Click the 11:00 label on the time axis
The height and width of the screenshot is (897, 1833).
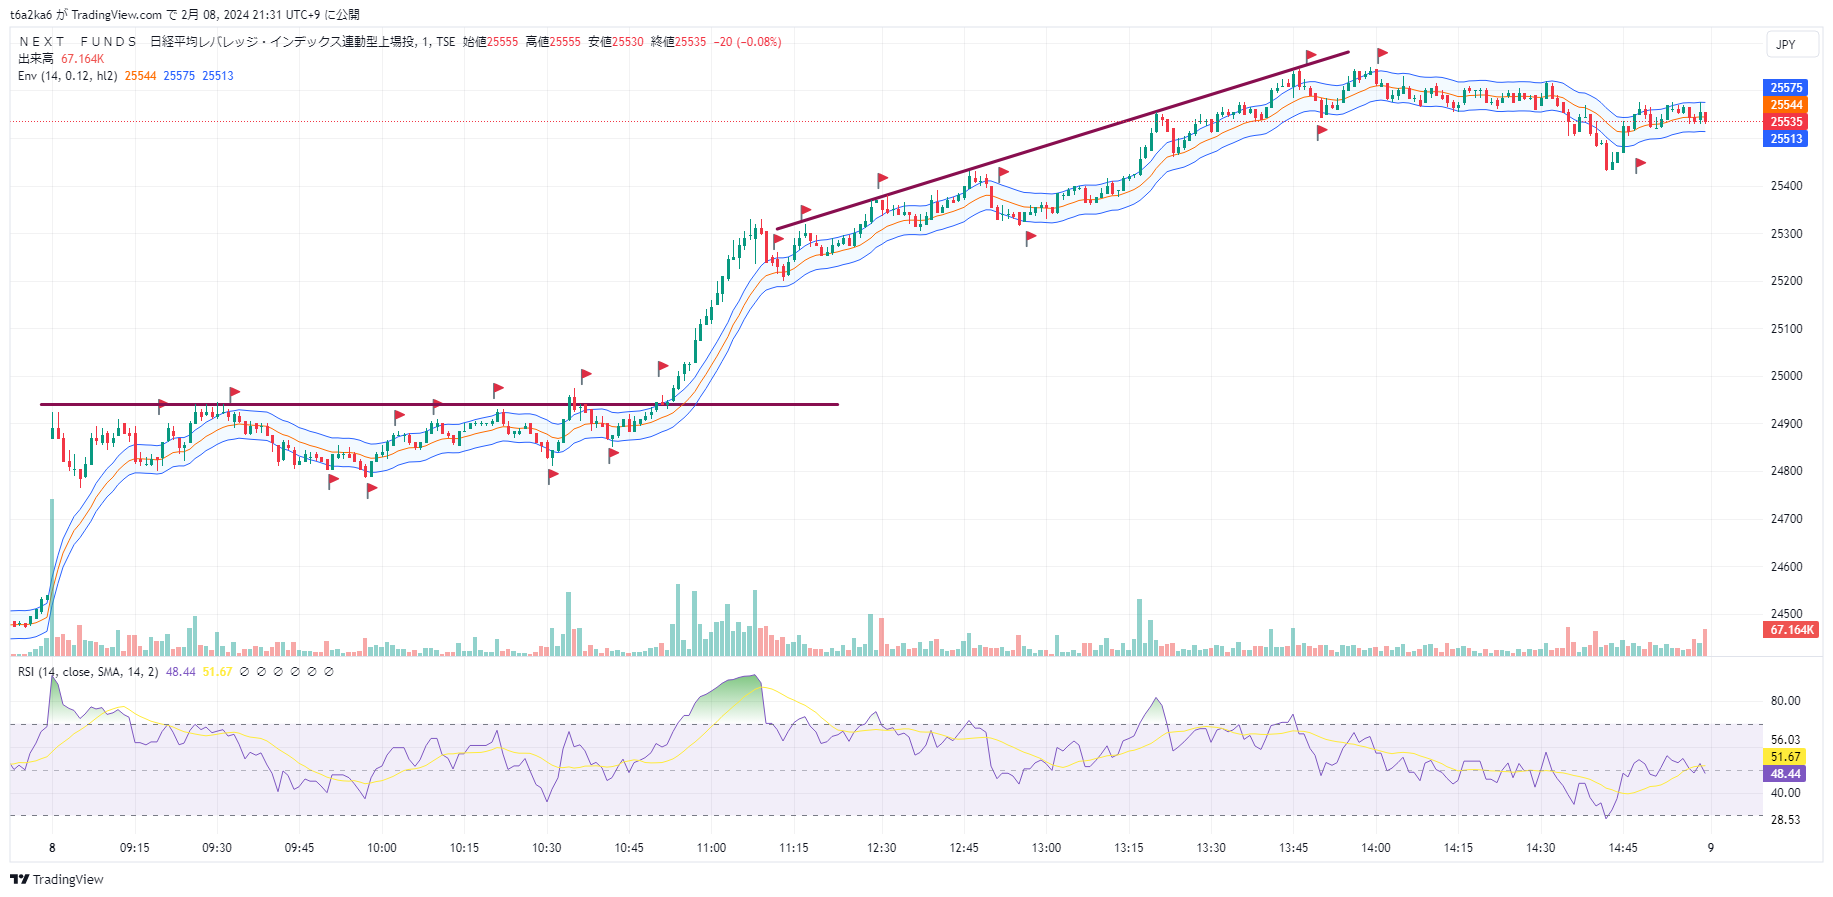pos(711,848)
